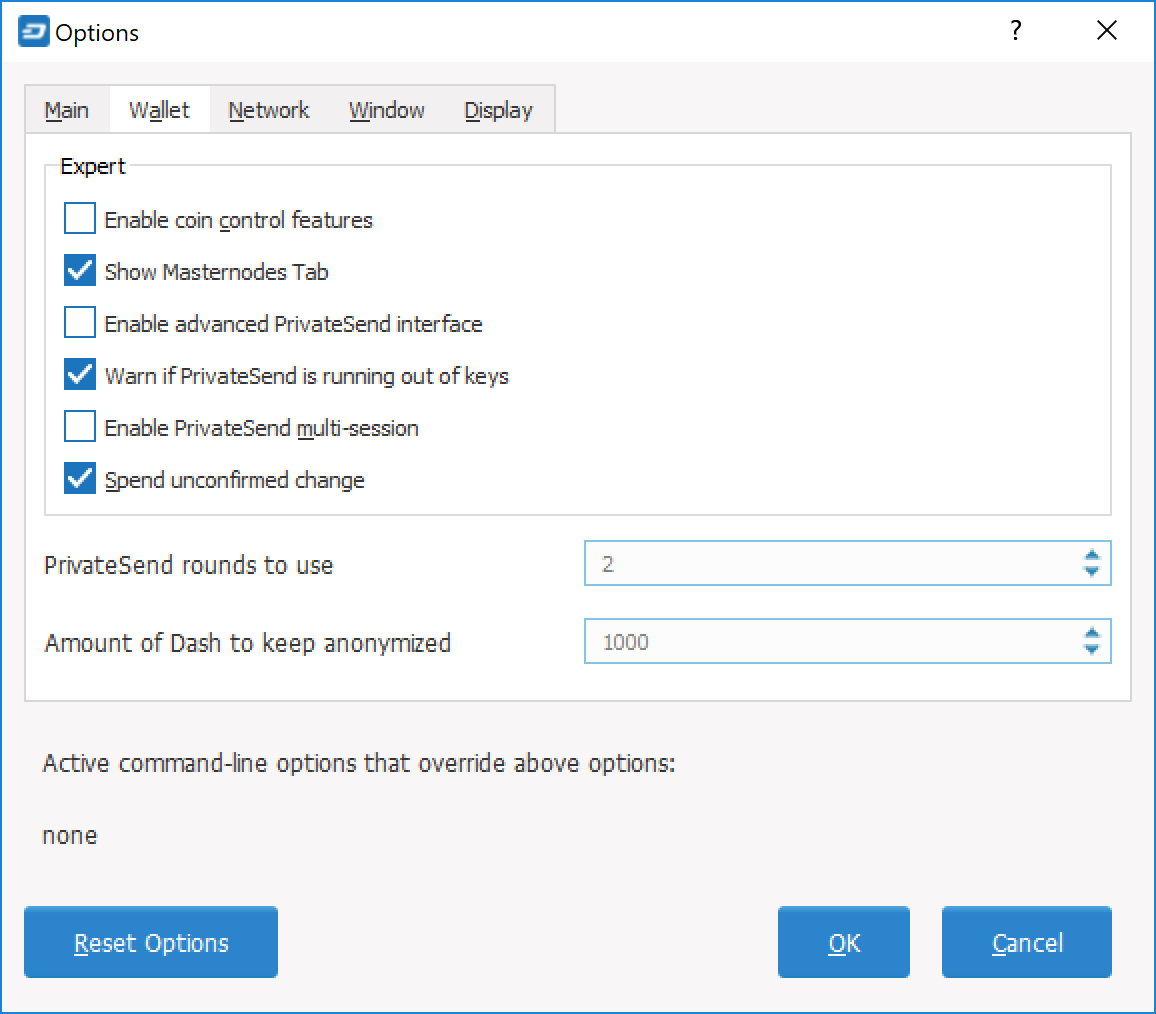Go to the Window tab
The image size is (1156, 1014).
(387, 110)
